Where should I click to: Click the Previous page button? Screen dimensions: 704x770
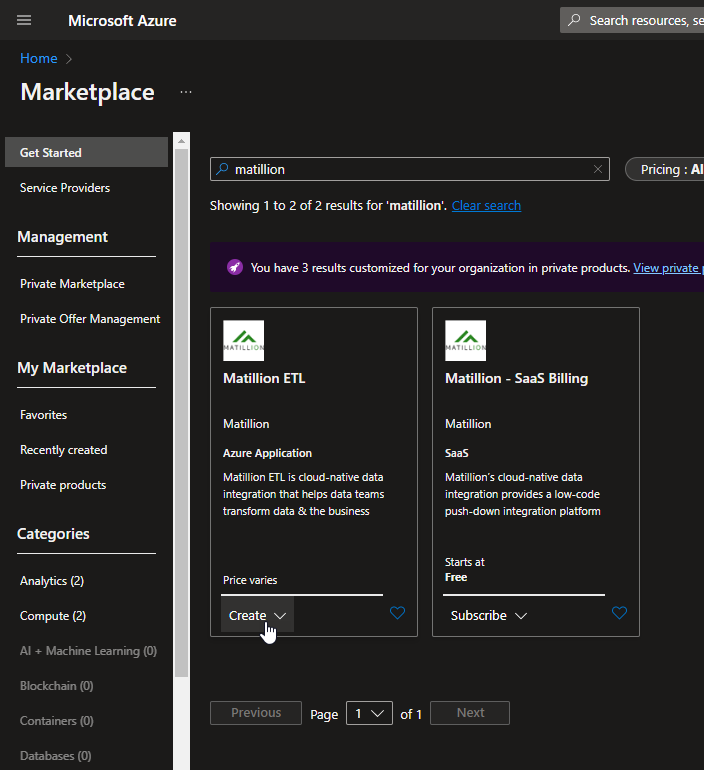[x=256, y=713]
